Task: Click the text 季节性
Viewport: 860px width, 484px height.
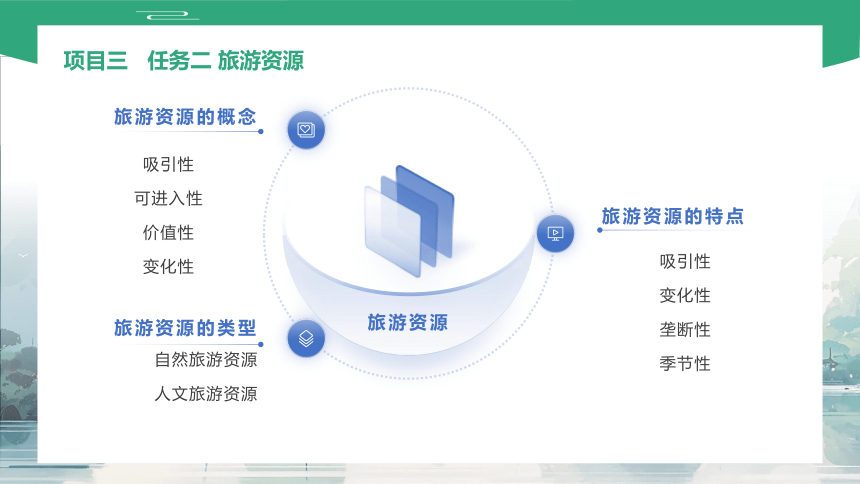Action: pos(685,363)
